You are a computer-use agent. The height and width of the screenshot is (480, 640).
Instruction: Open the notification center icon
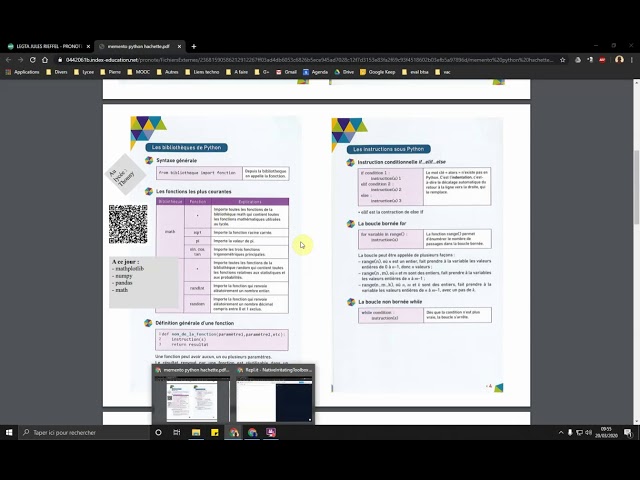coord(628,432)
